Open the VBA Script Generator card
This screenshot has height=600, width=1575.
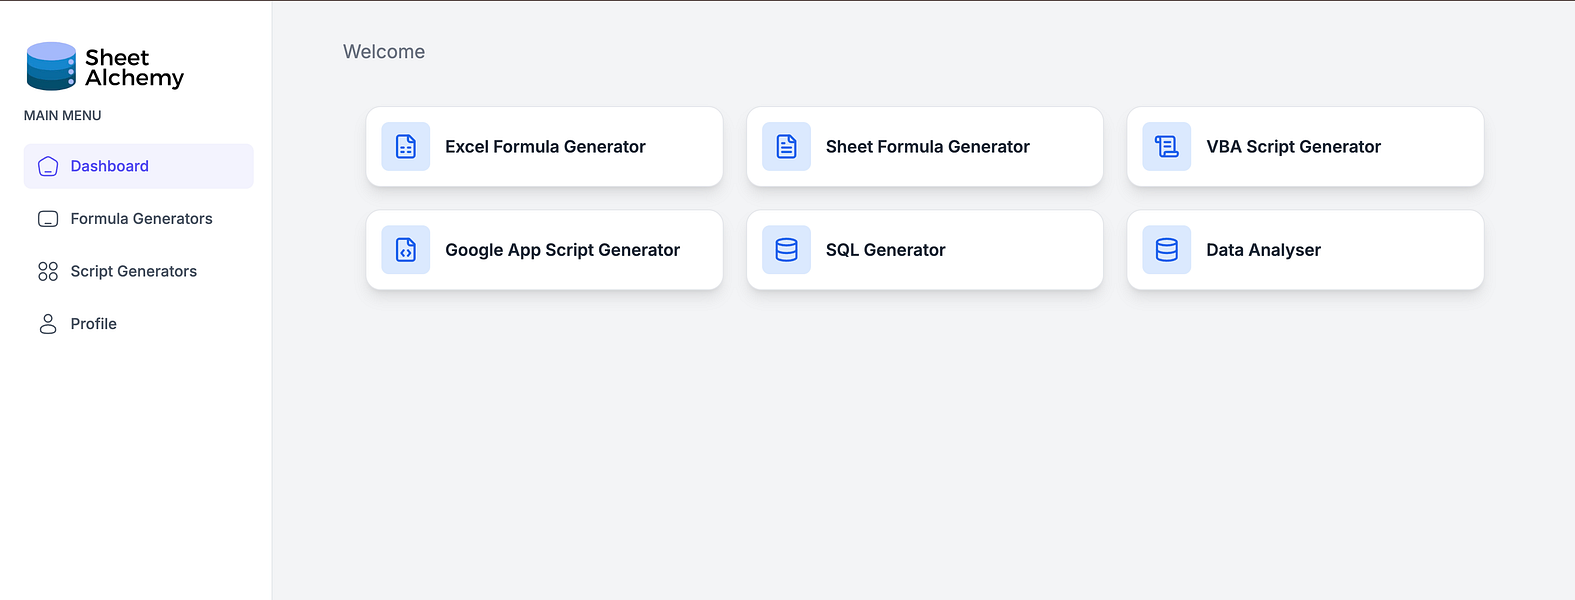click(1293, 147)
